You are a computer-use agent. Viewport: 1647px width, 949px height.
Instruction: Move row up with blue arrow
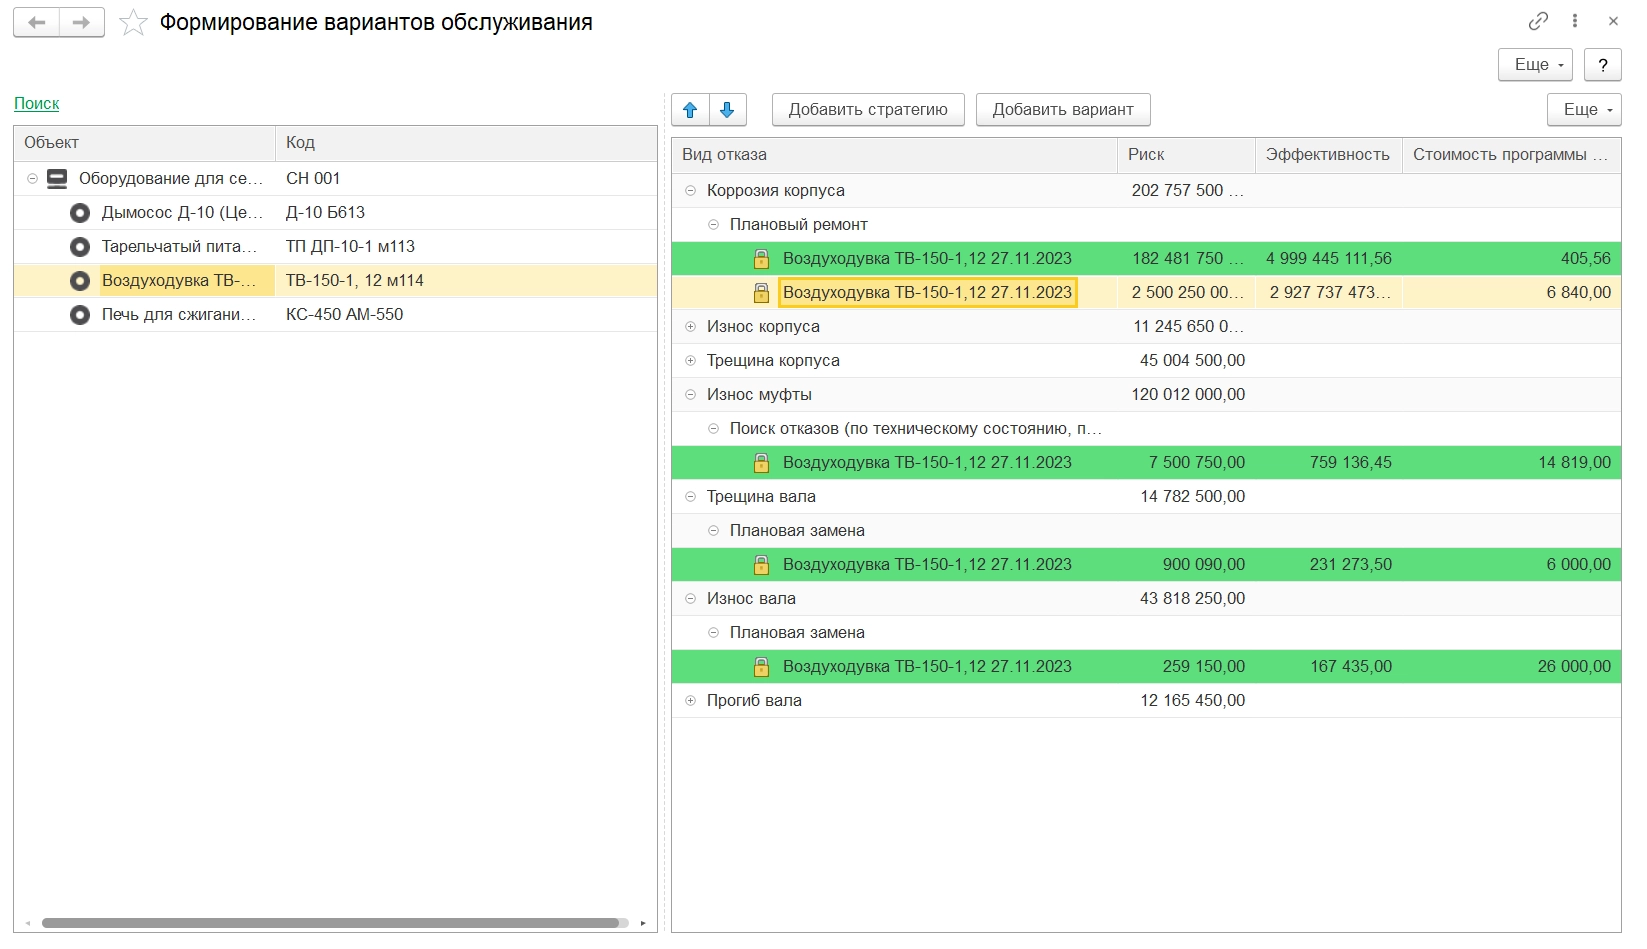click(690, 110)
